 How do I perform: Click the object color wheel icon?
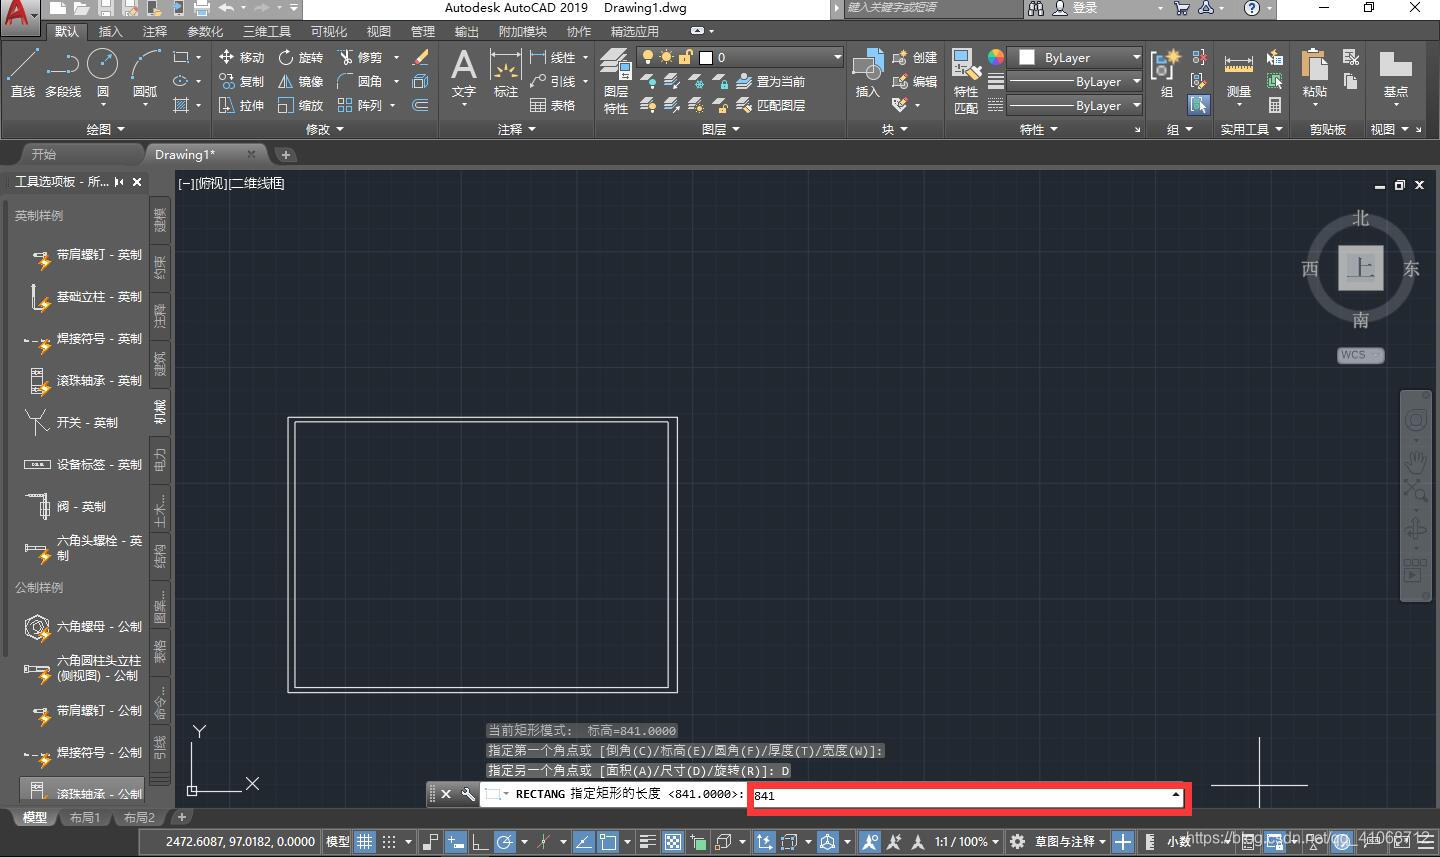coord(996,57)
